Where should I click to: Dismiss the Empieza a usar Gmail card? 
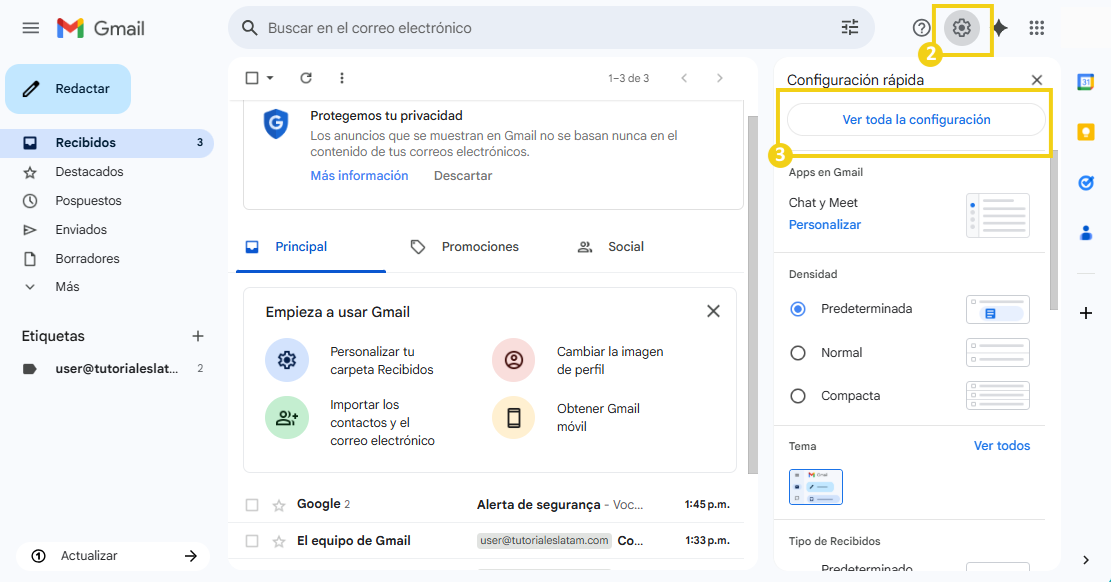714,311
